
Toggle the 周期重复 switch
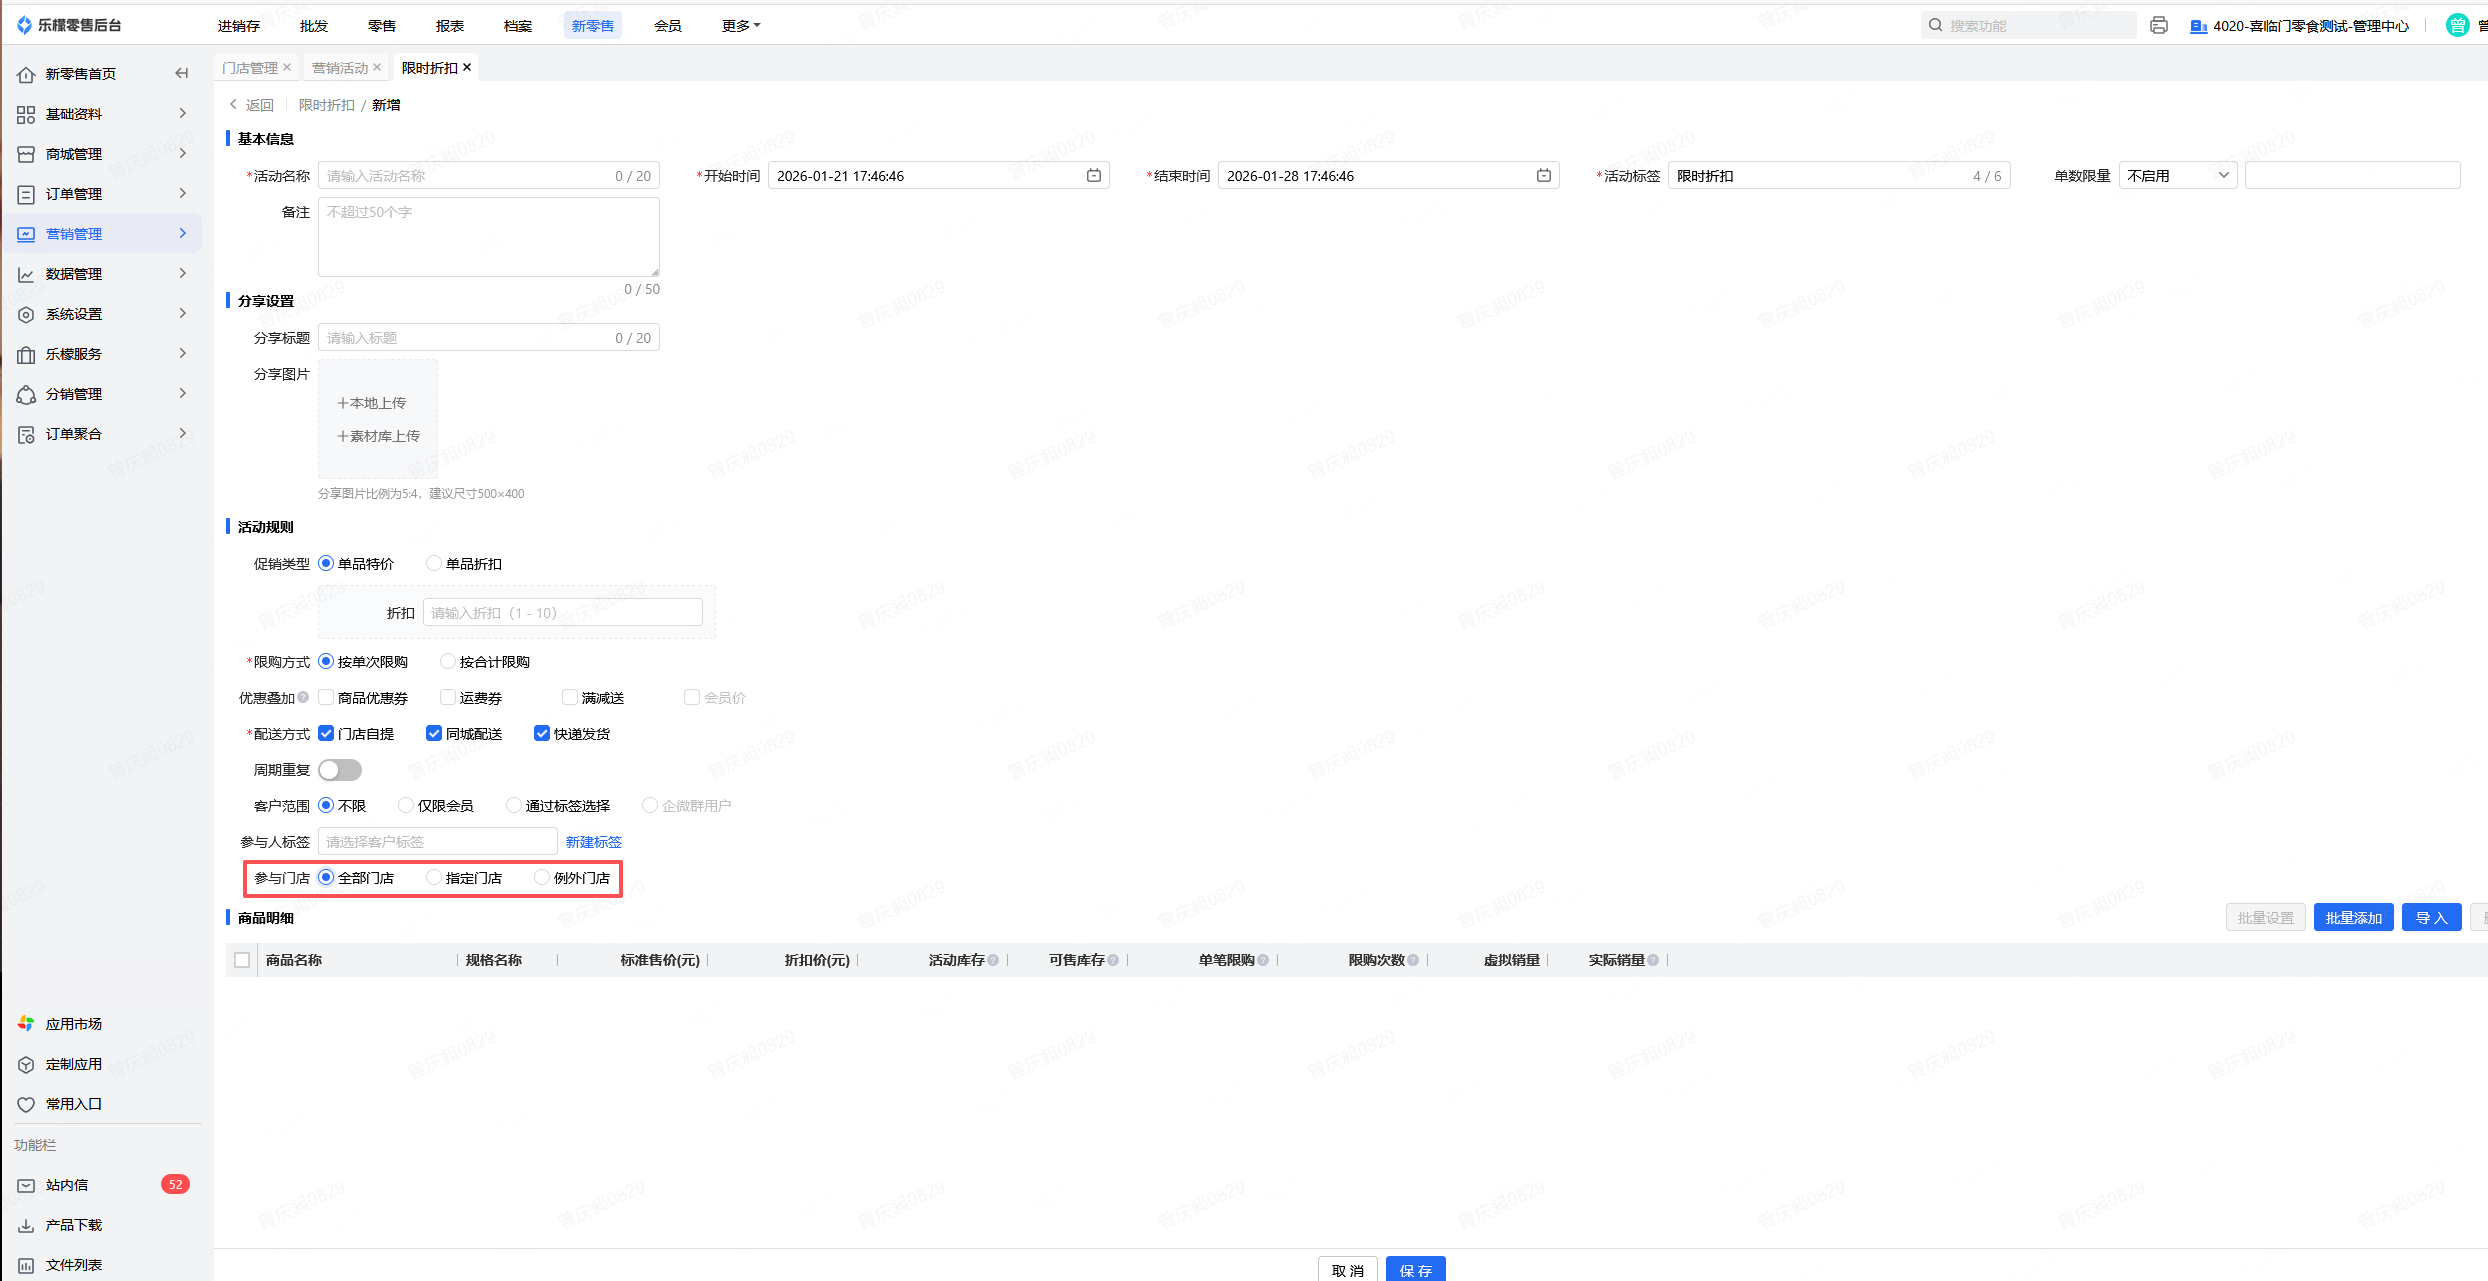[x=340, y=770]
